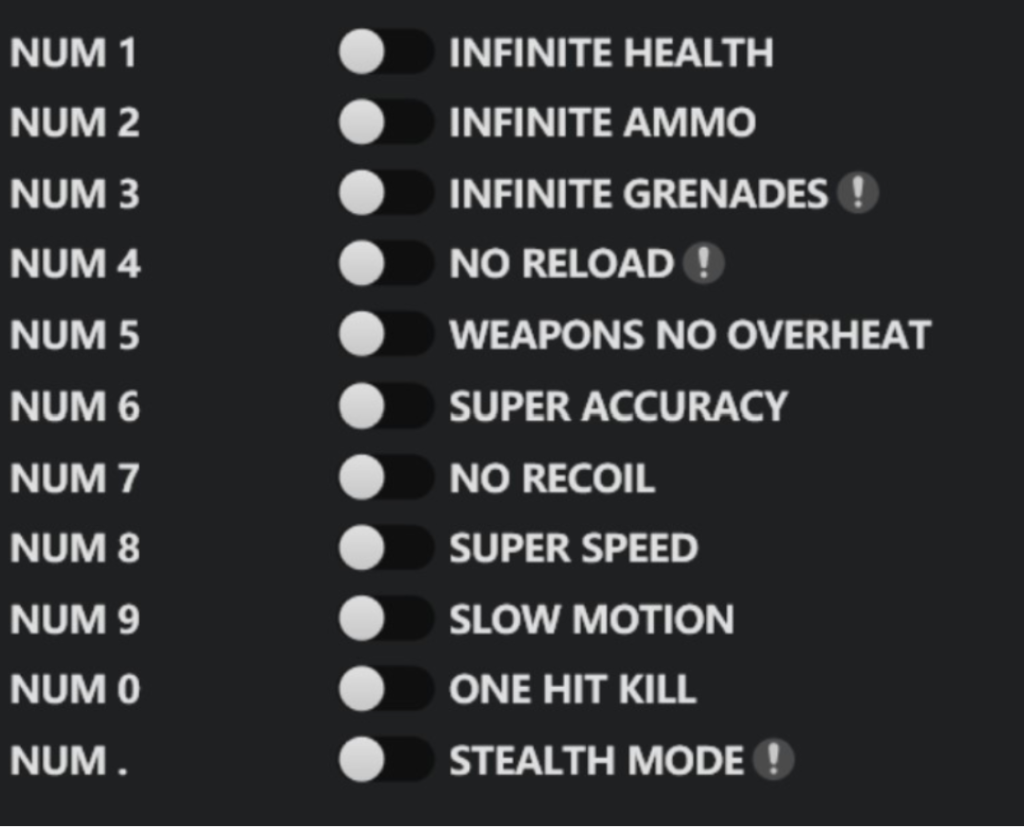Click the NUM 1 hotkey label
The height and width of the screenshot is (827, 1024).
(x=73, y=52)
